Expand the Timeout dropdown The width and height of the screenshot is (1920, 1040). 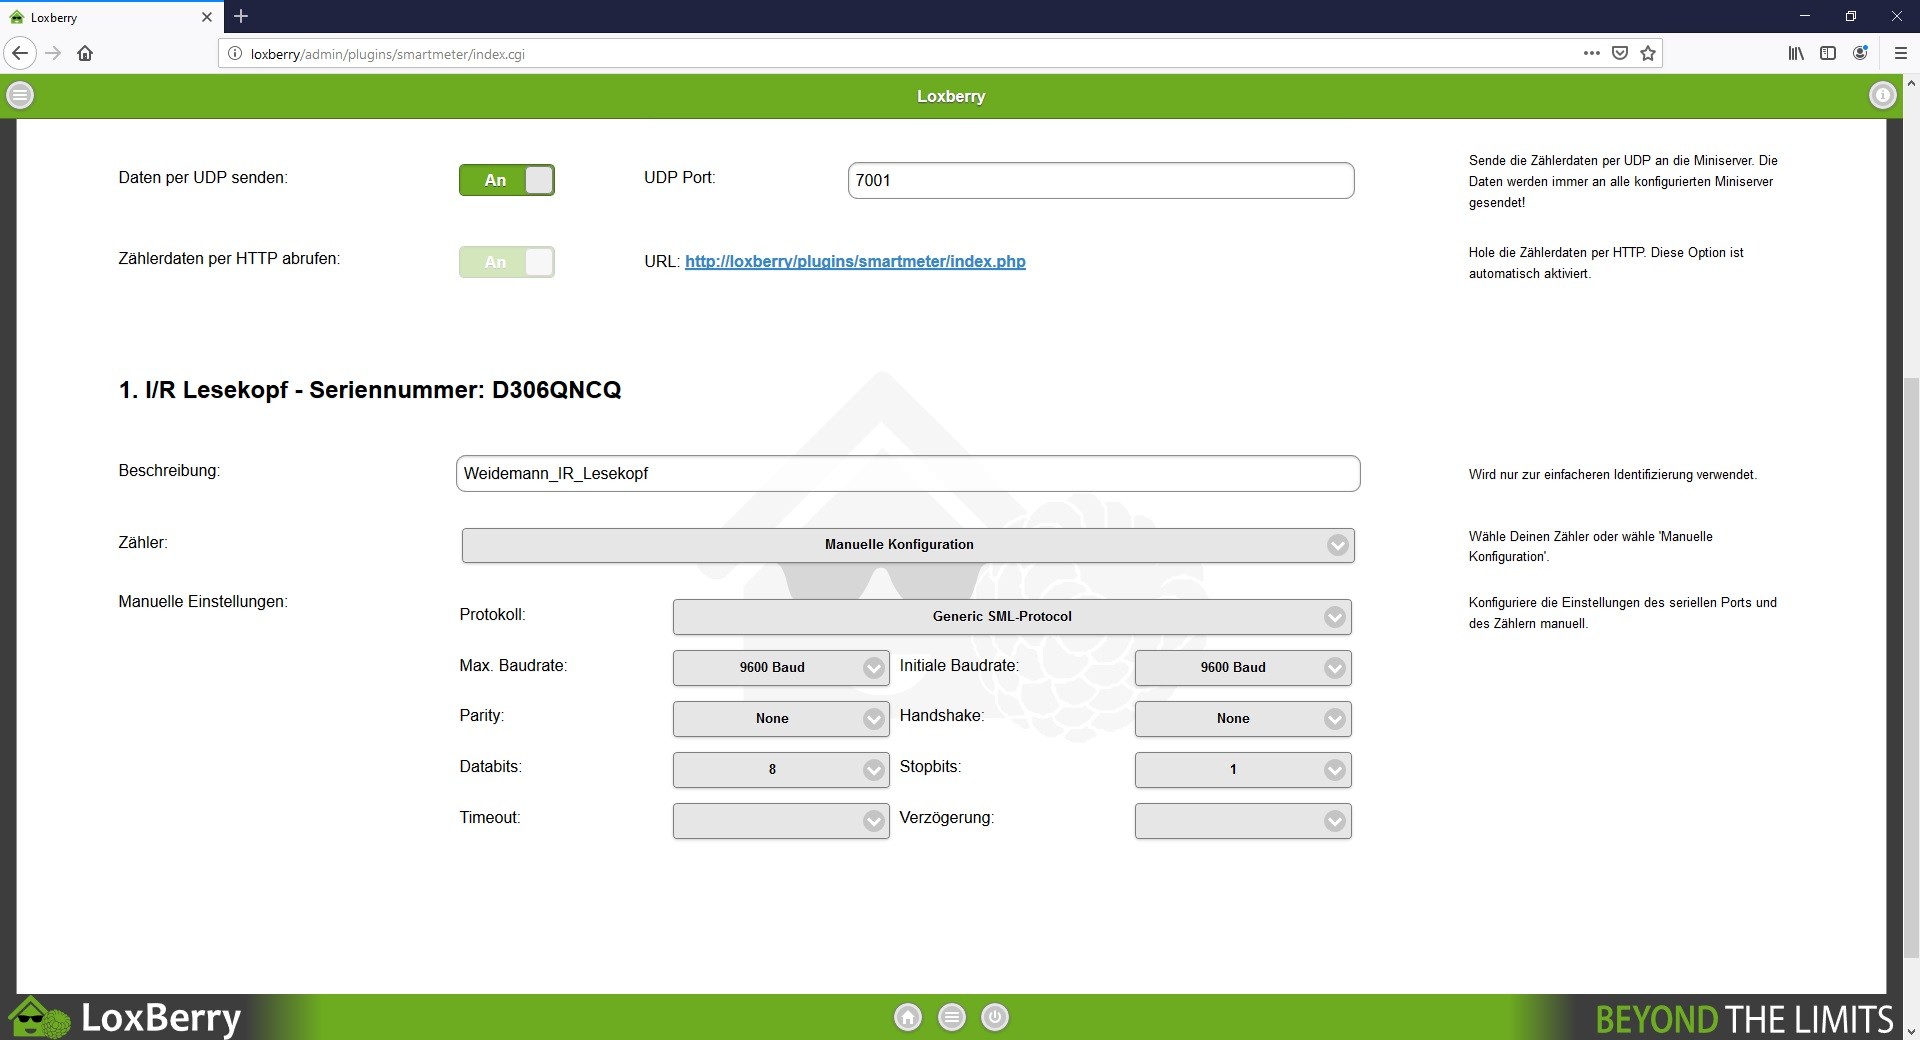tap(780, 821)
